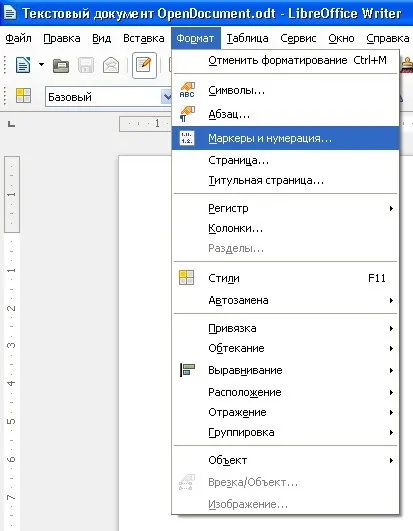Select the Абзац... menu entry
This screenshot has height=531, width=413.
tap(286, 114)
